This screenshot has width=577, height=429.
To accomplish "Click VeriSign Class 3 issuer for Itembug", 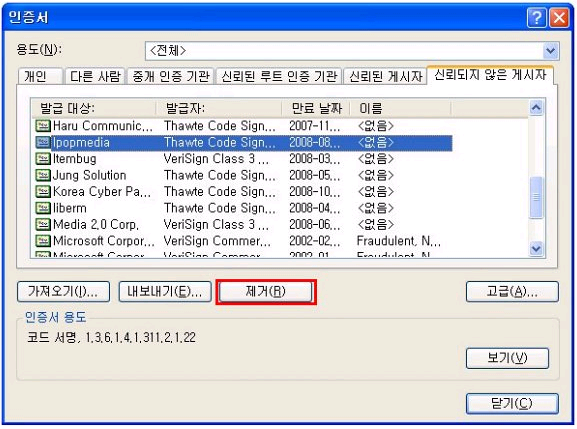I will coord(216,159).
